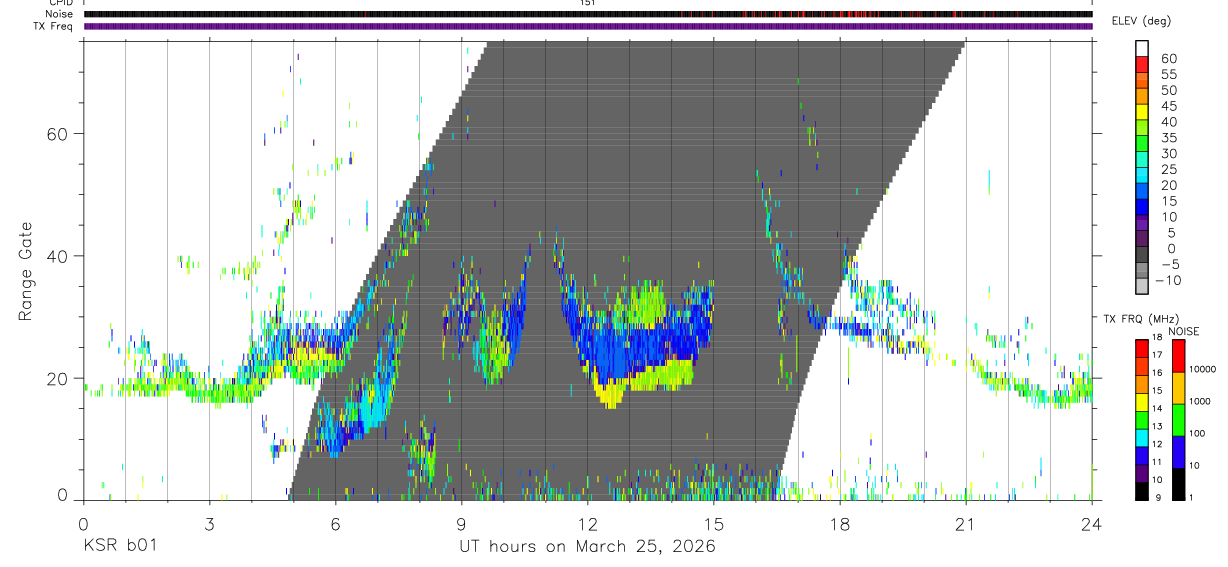Pick the blue ELEV segment between 15 and 20
1228x567 pixels.
[1143, 192]
